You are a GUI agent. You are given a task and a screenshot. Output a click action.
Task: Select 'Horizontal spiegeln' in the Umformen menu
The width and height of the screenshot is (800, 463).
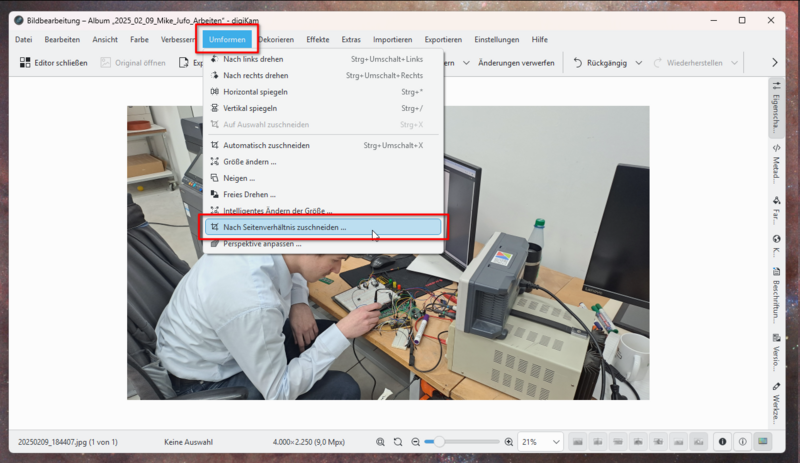tap(322, 92)
